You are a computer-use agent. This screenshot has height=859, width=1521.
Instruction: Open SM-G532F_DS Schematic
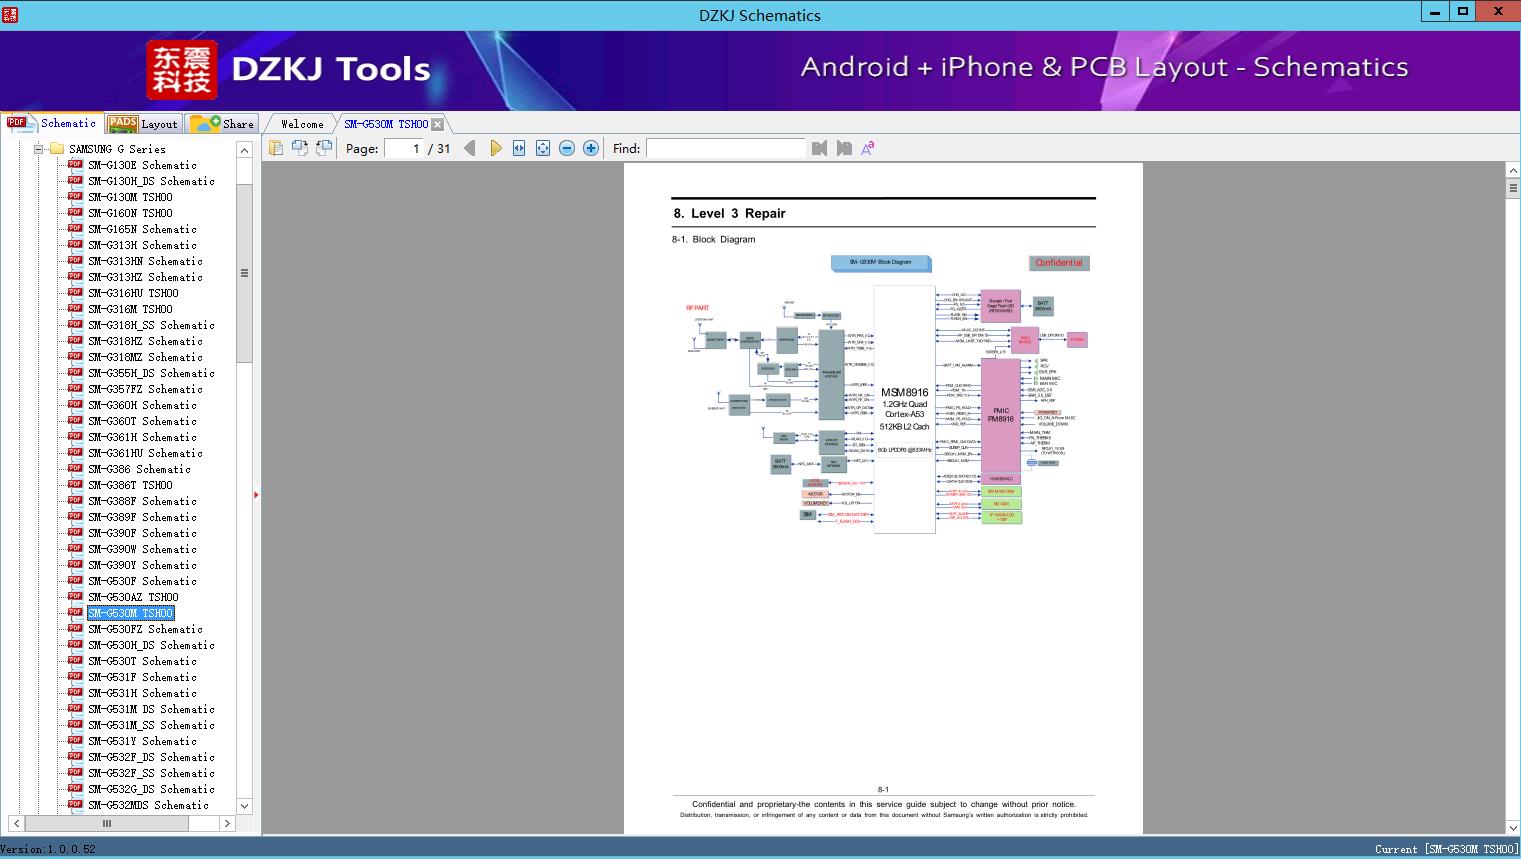point(151,757)
